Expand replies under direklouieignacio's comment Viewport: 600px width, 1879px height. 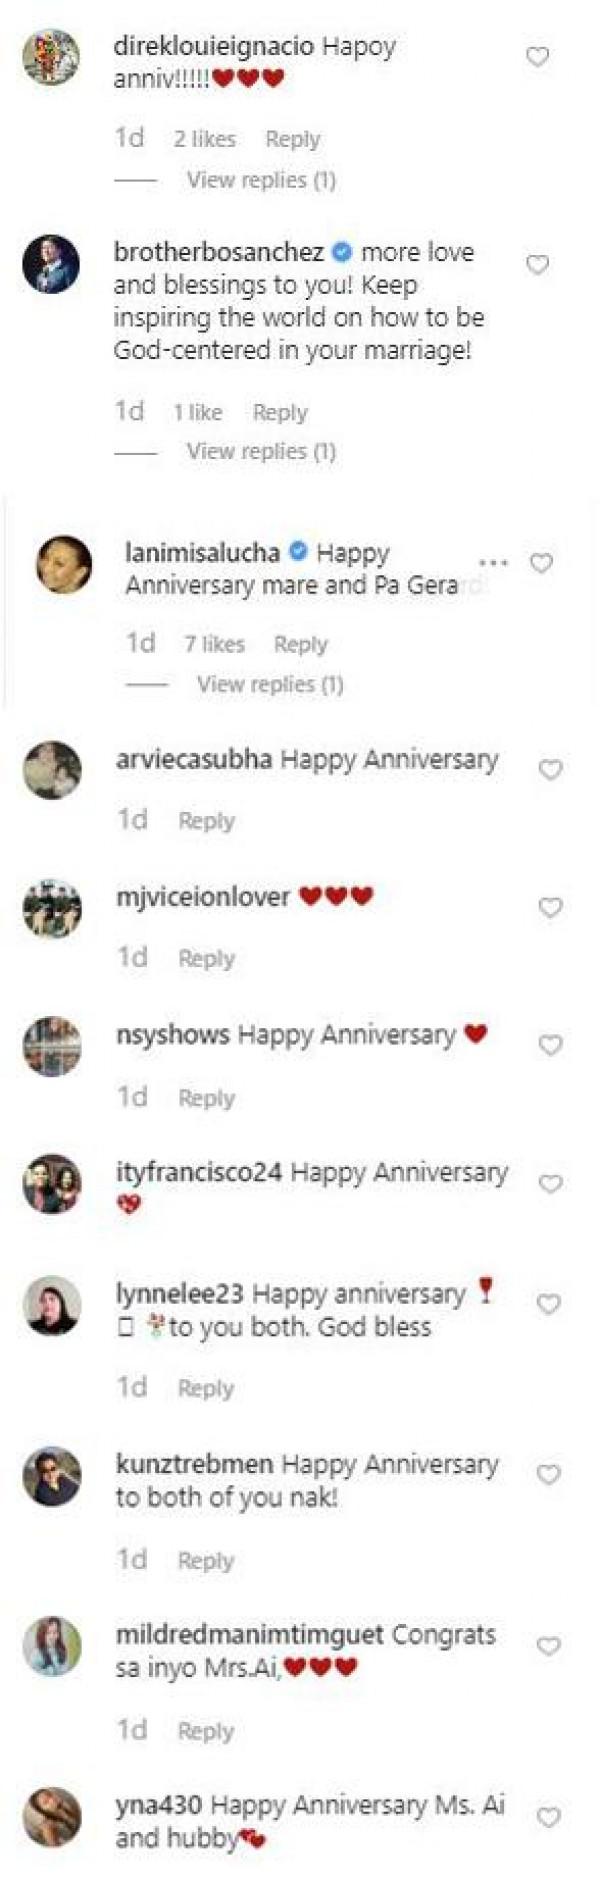tap(261, 180)
